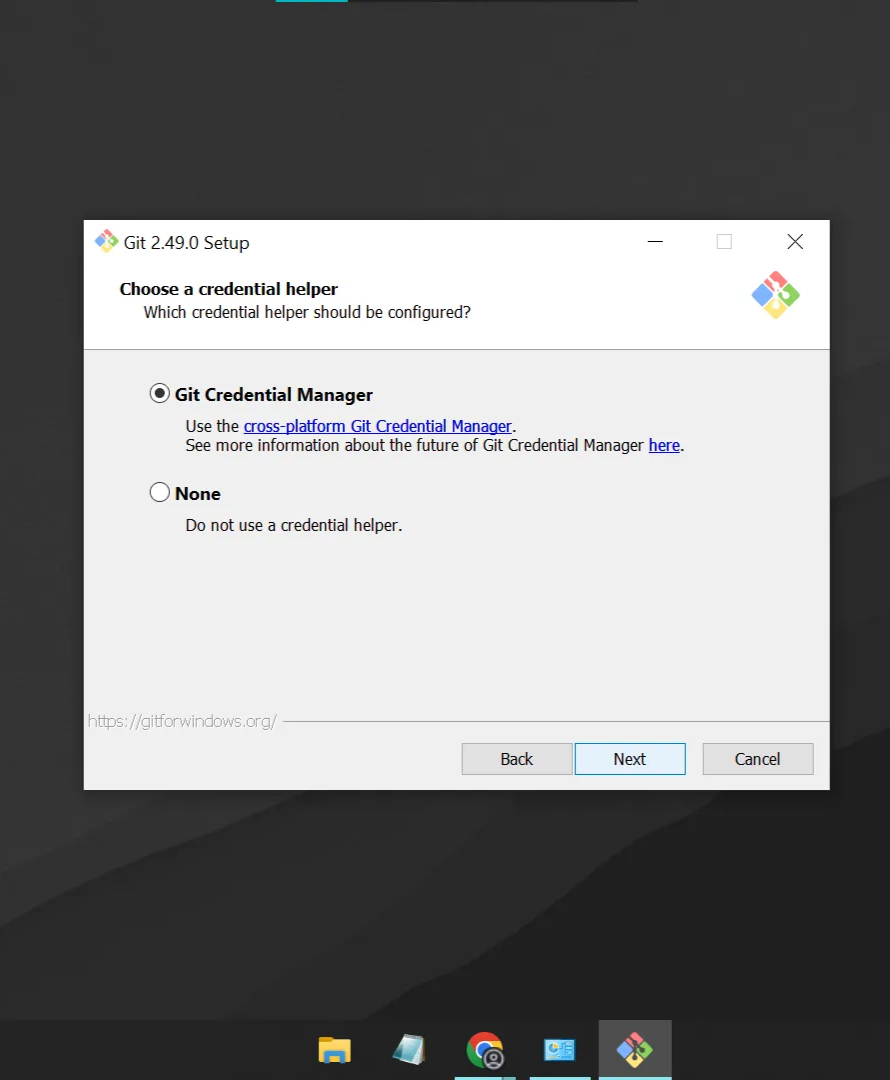Viewport: 890px width, 1080px height.
Task: Switch to Chrome from the taskbar
Action: click(x=485, y=1050)
